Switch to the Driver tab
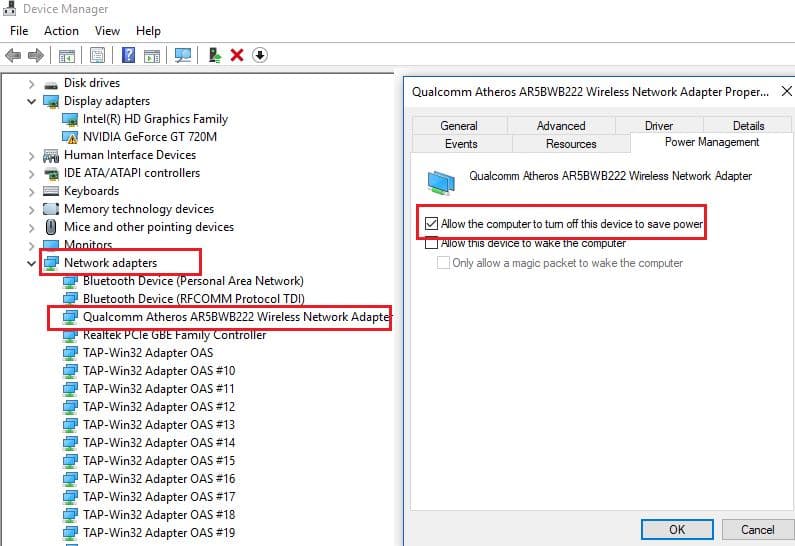The width and height of the screenshot is (795, 546). 659,125
